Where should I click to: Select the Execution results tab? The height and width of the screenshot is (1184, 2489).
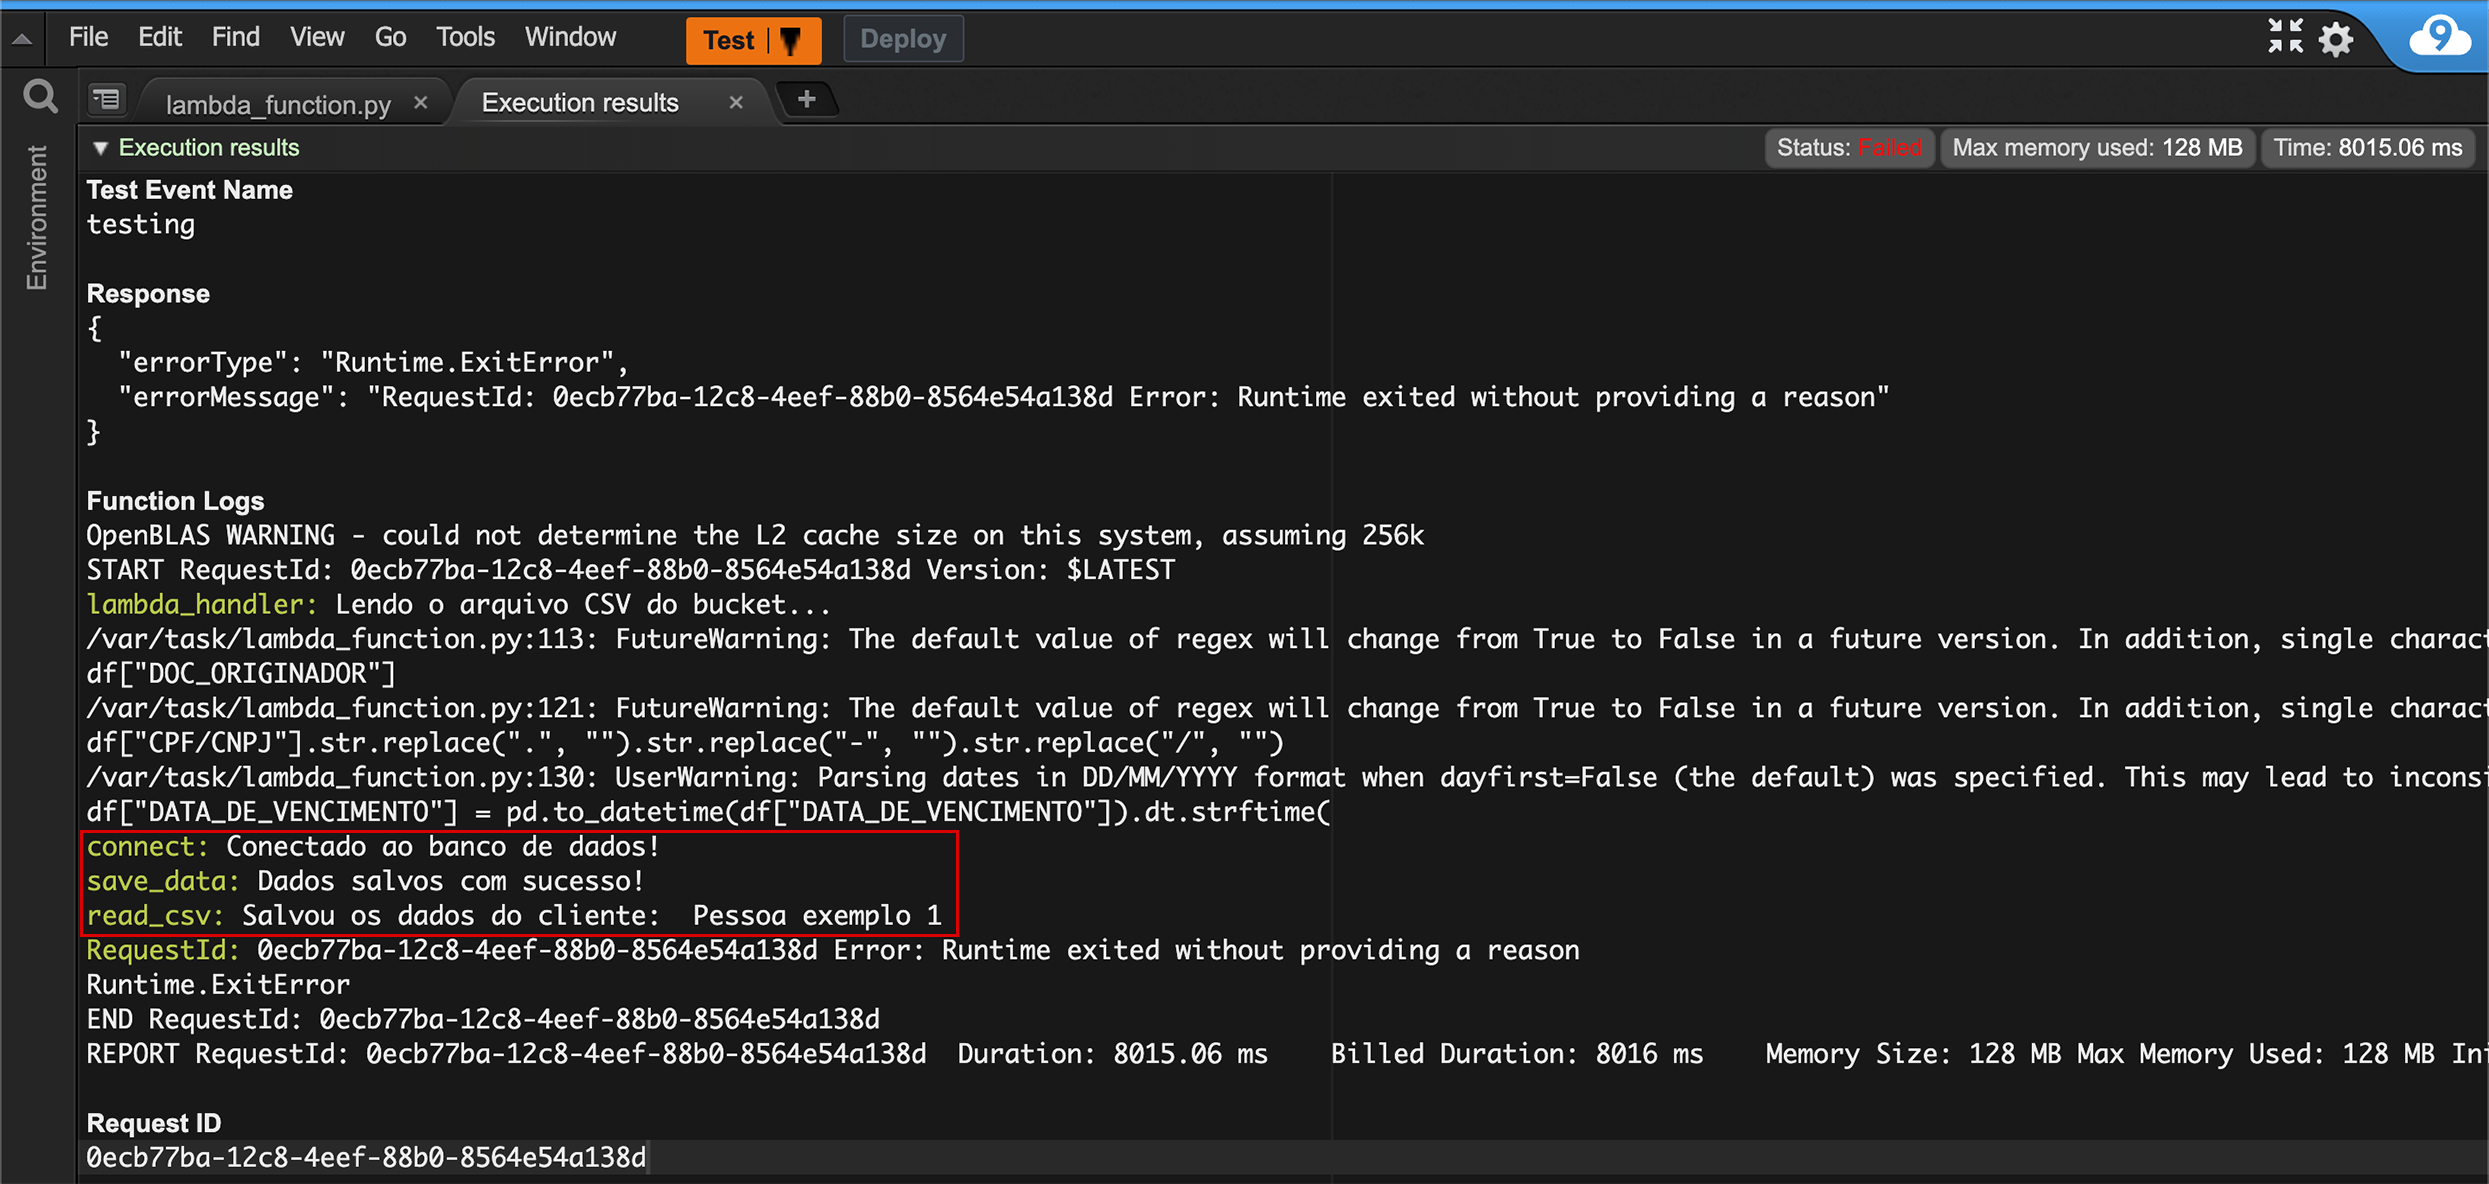point(580,102)
